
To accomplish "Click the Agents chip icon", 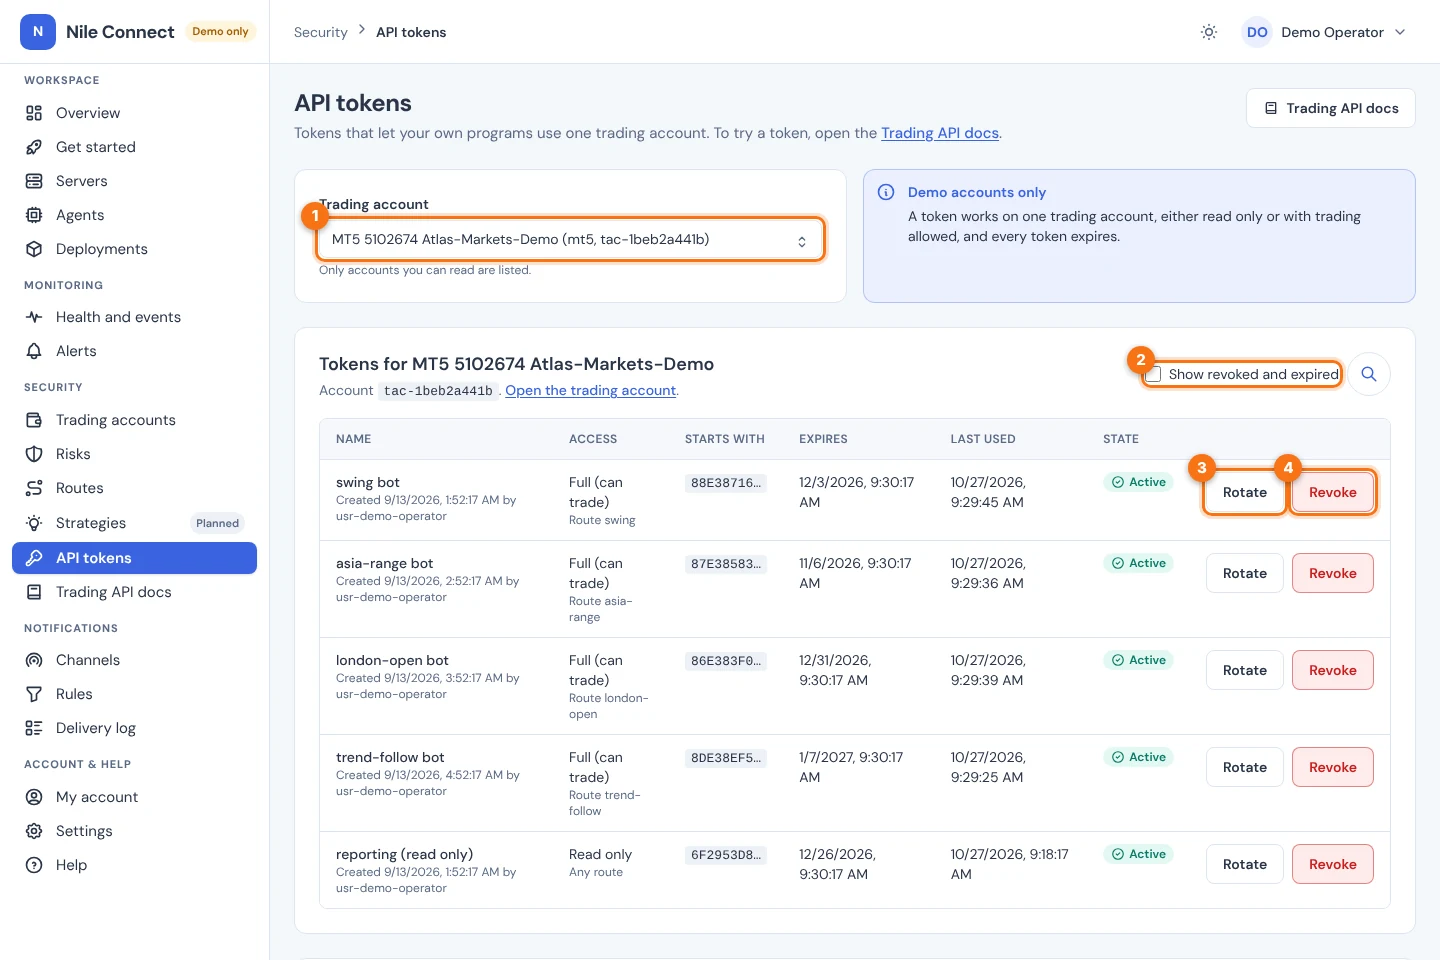I will click(34, 215).
